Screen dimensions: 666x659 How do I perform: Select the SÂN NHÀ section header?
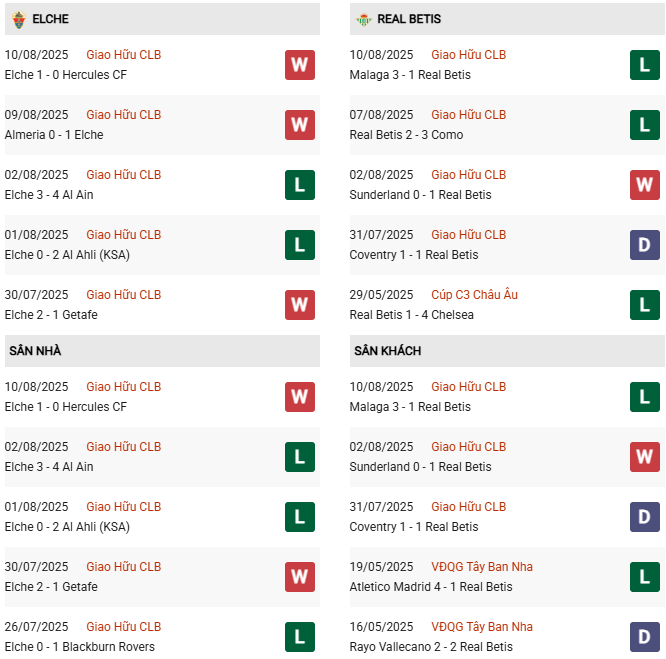[35, 351]
